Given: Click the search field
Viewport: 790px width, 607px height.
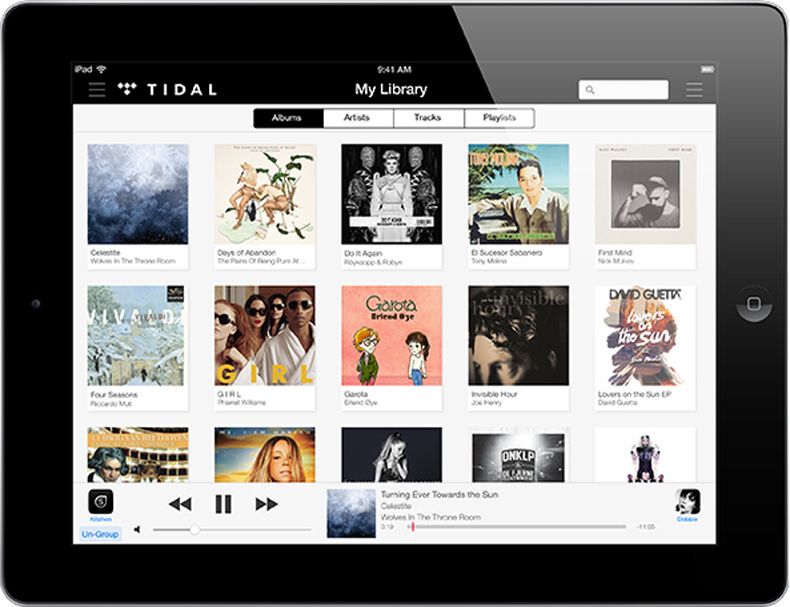Looking at the screenshot, I should 623,90.
